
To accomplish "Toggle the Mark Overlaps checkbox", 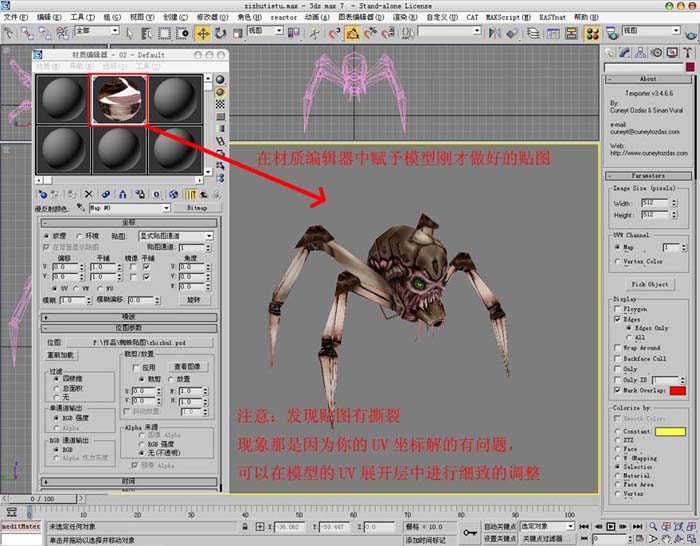I will point(617,390).
